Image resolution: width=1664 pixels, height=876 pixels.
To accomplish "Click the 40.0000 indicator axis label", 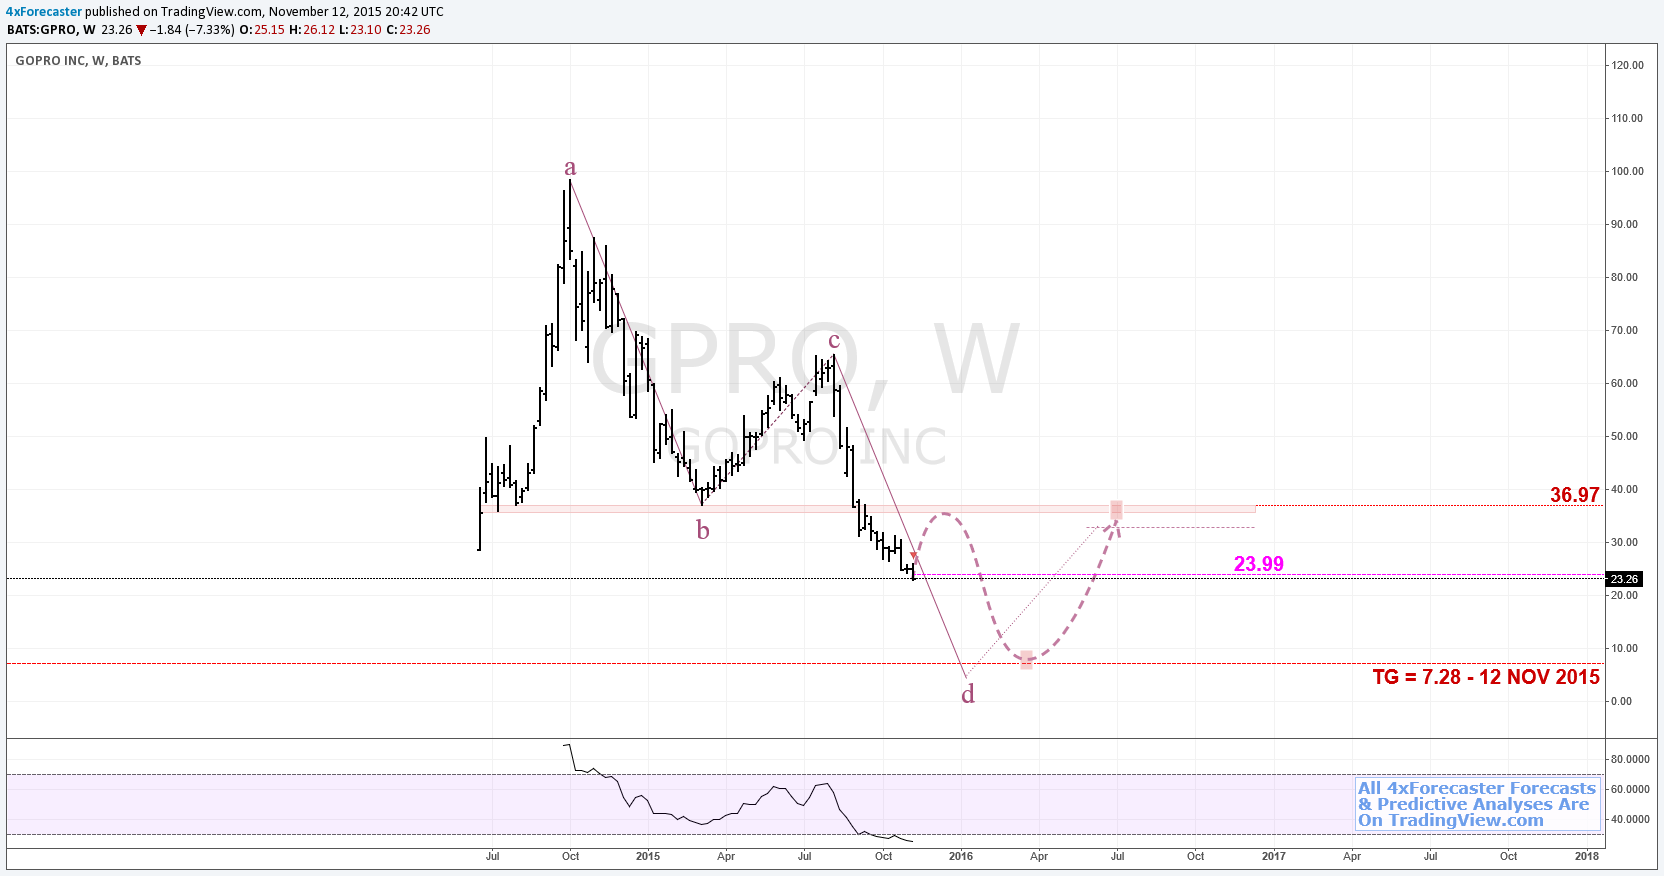I will [x=1630, y=819].
